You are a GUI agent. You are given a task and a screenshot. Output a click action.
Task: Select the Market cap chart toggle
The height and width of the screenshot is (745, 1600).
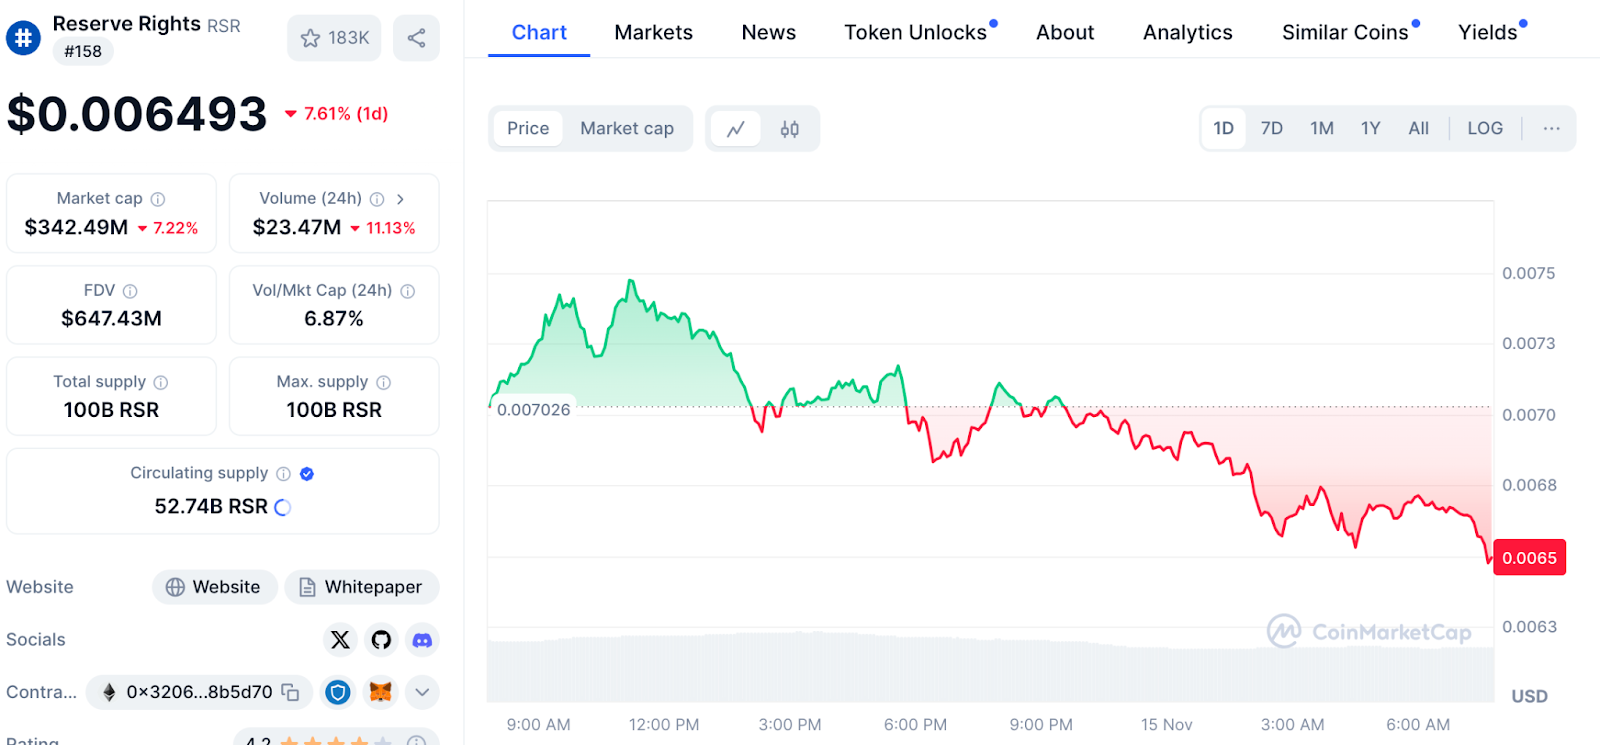click(x=627, y=129)
